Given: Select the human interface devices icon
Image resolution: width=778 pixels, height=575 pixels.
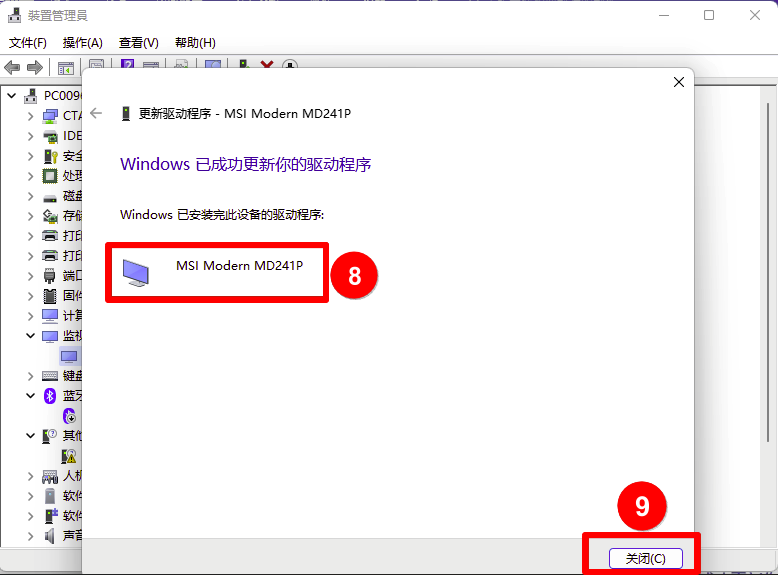Looking at the screenshot, I should (x=50, y=477).
